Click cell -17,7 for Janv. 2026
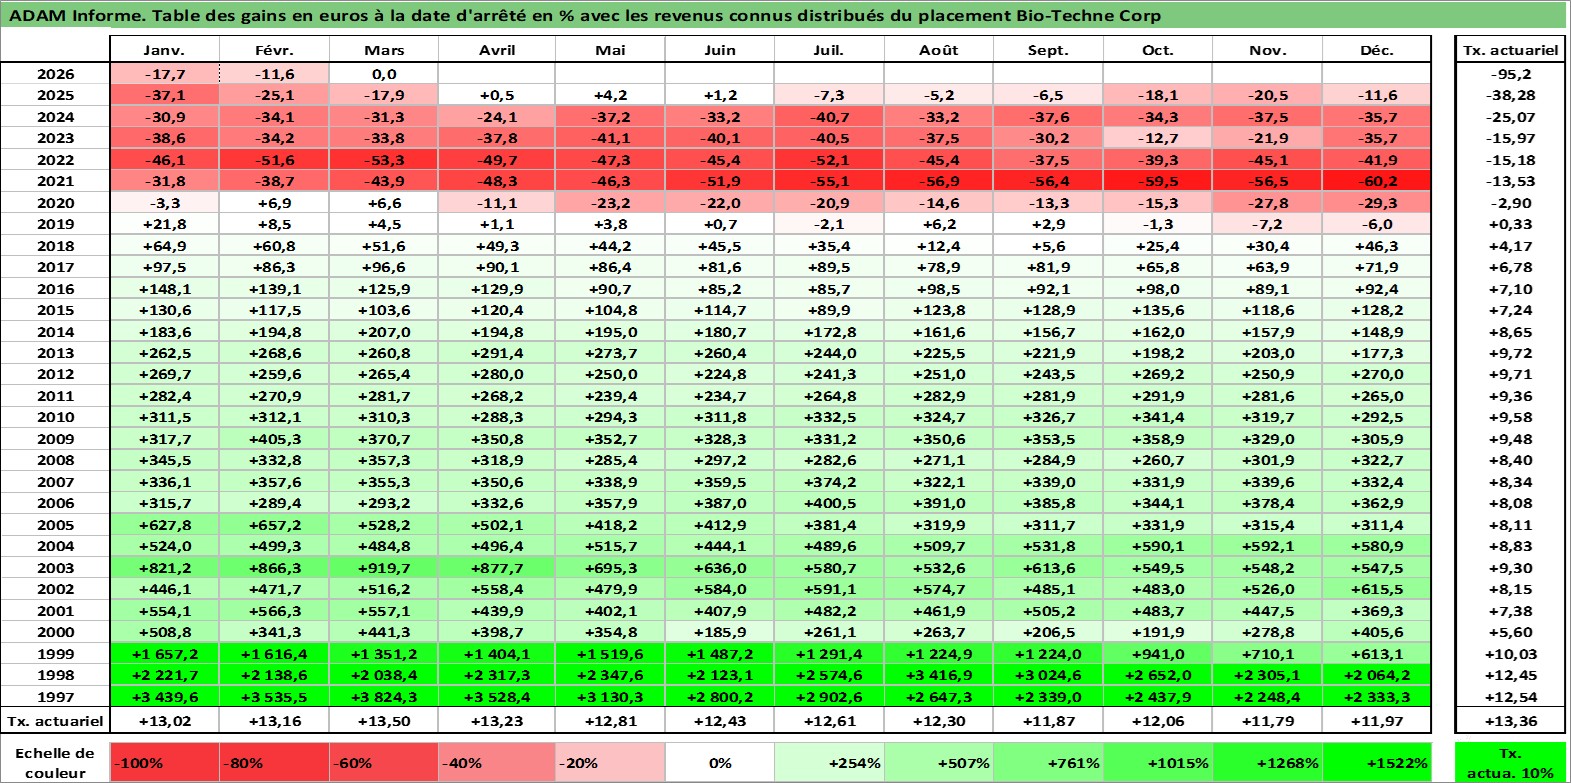This screenshot has width=1571, height=783. [x=164, y=74]
